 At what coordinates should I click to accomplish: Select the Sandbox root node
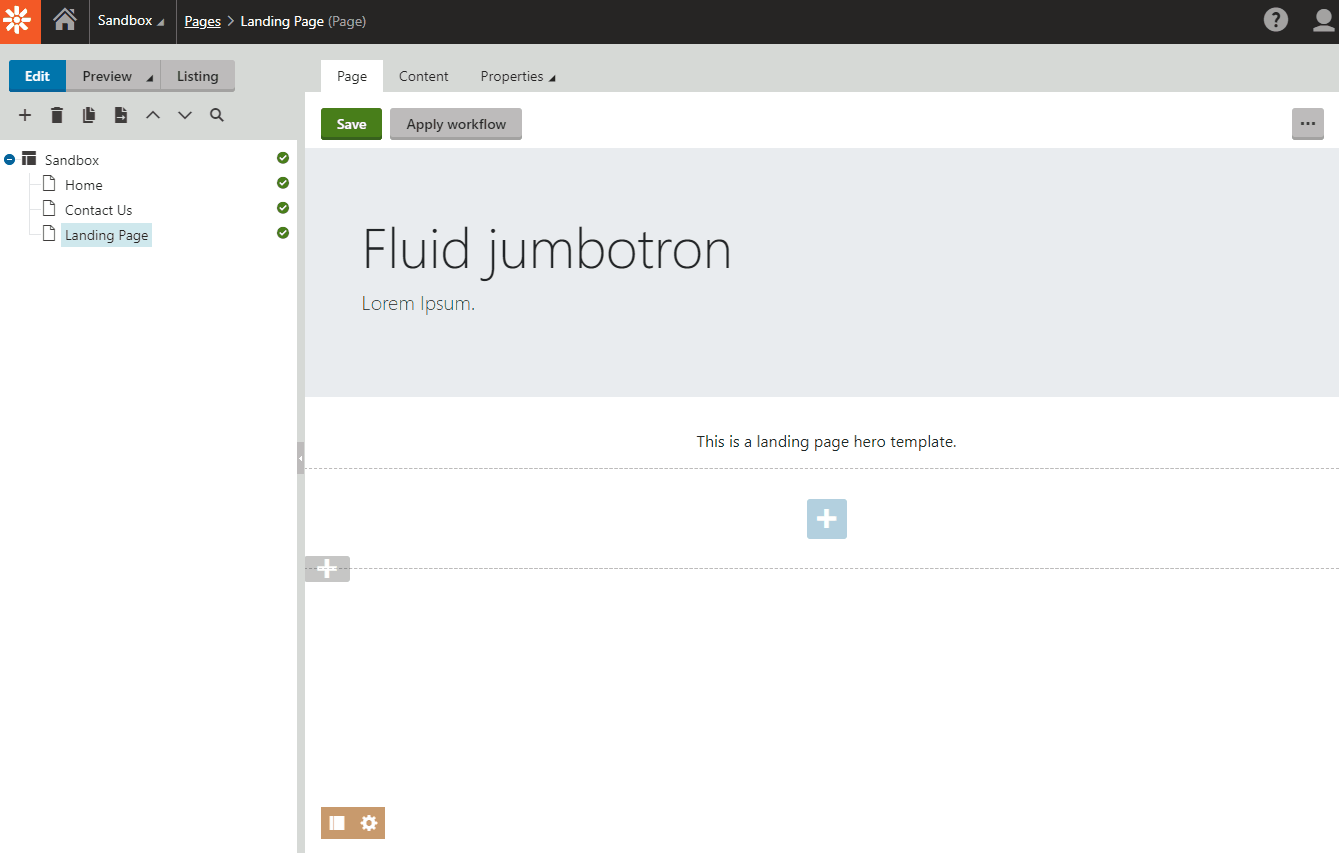click(72, 160)
